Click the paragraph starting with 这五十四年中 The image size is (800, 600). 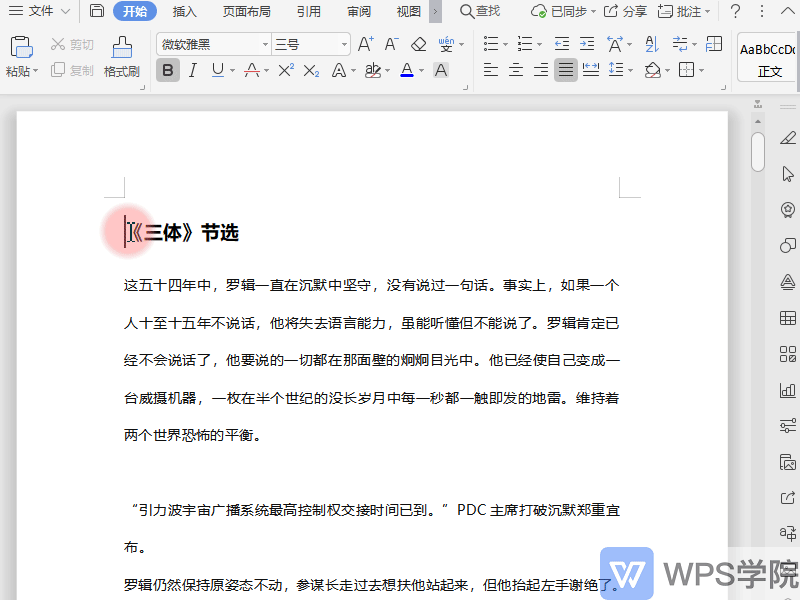[x=372, y=360]
